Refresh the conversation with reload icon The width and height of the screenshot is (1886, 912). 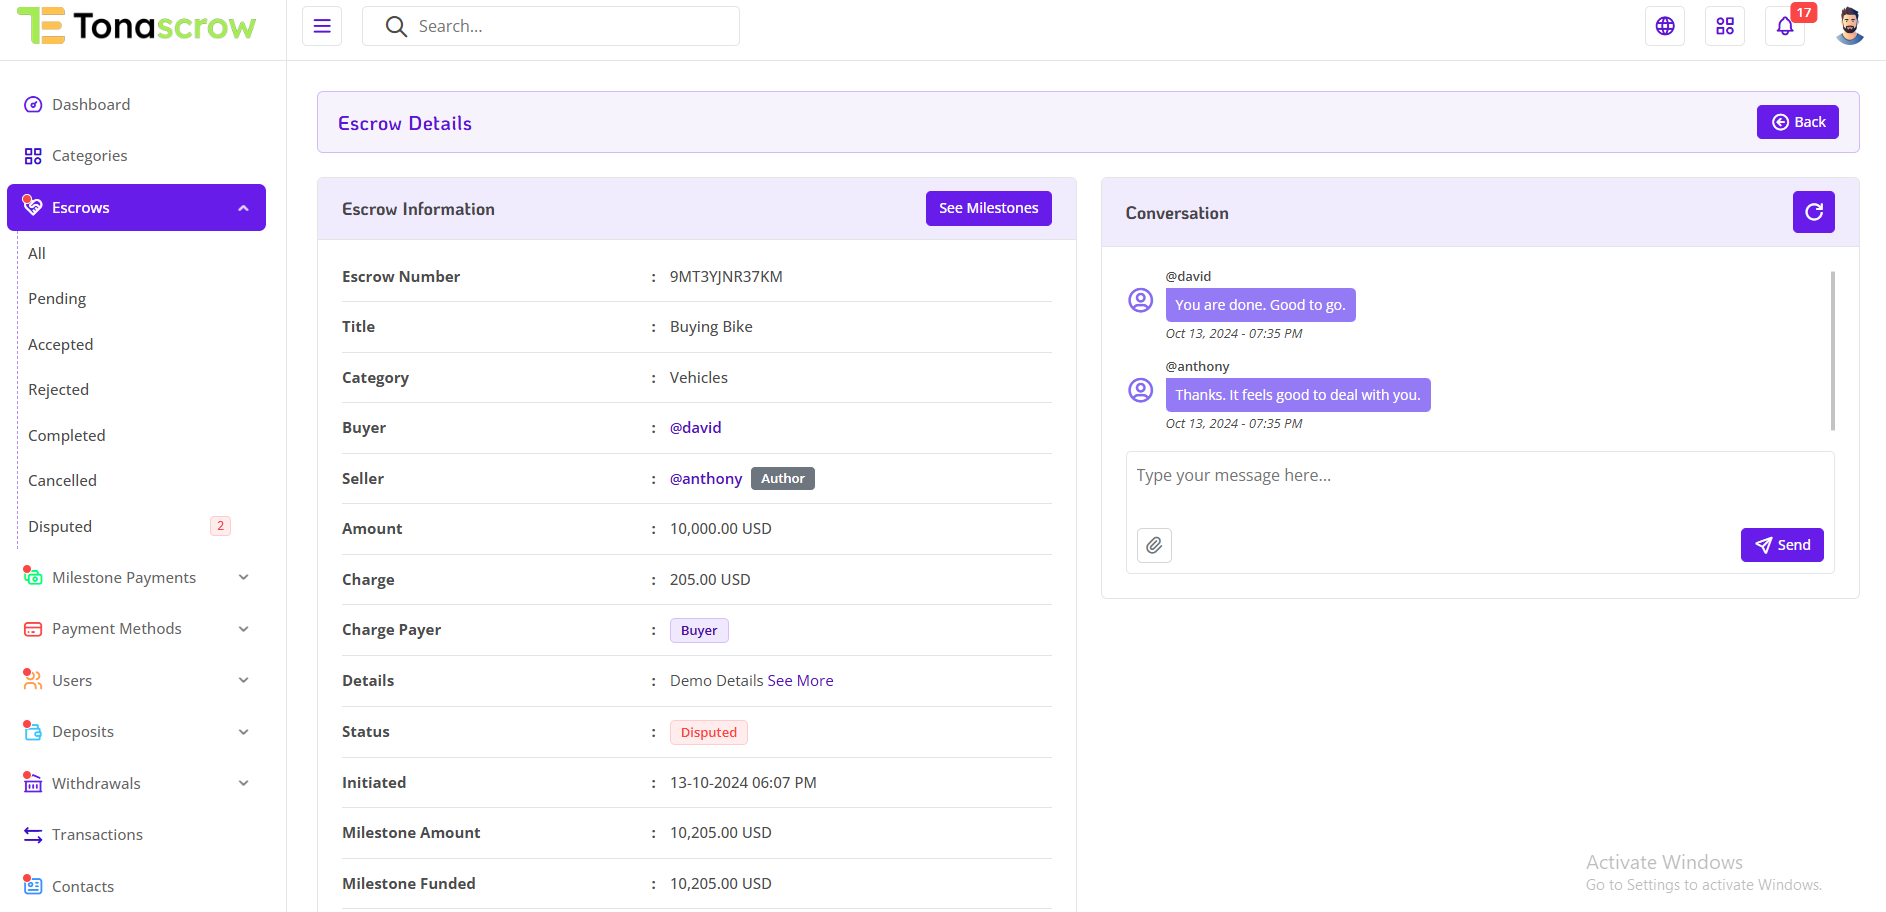[1813, 212]
